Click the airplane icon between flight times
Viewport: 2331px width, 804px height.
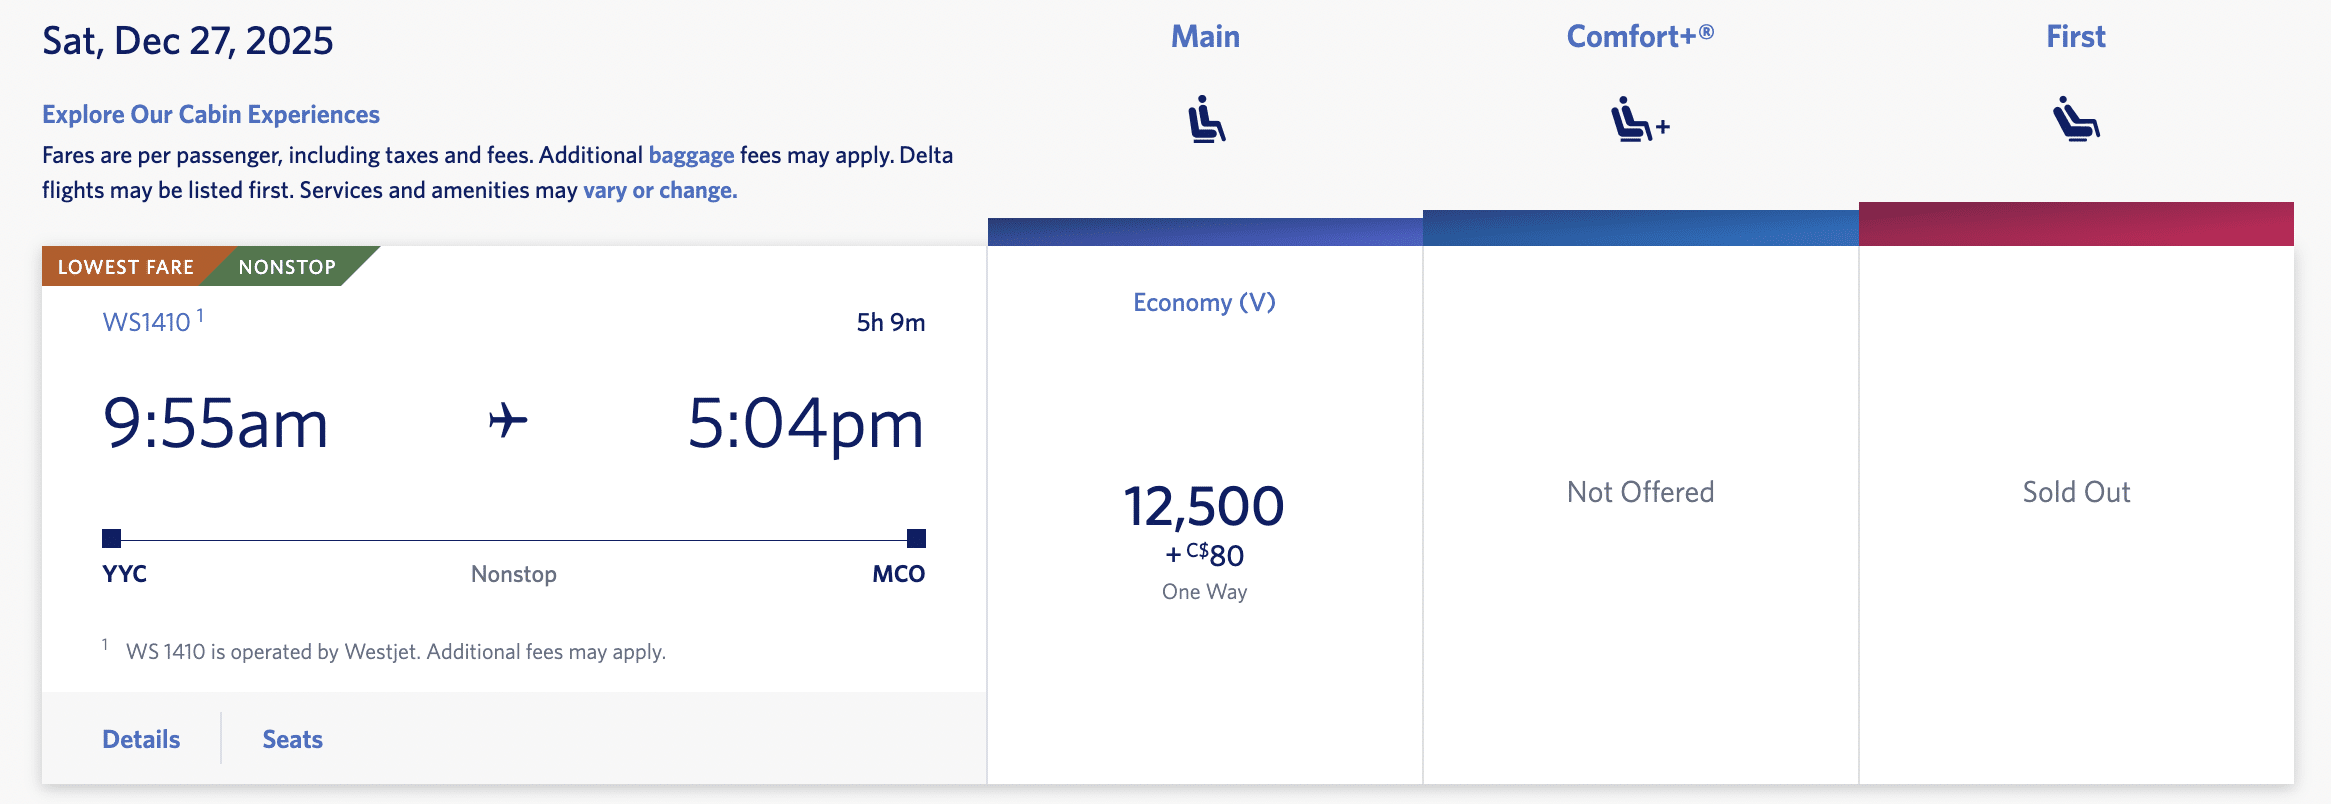pyautogui.click(x=508, y=420)
